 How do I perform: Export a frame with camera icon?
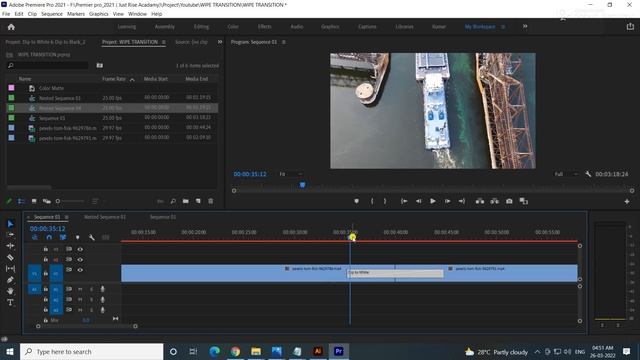click(509, 201)
